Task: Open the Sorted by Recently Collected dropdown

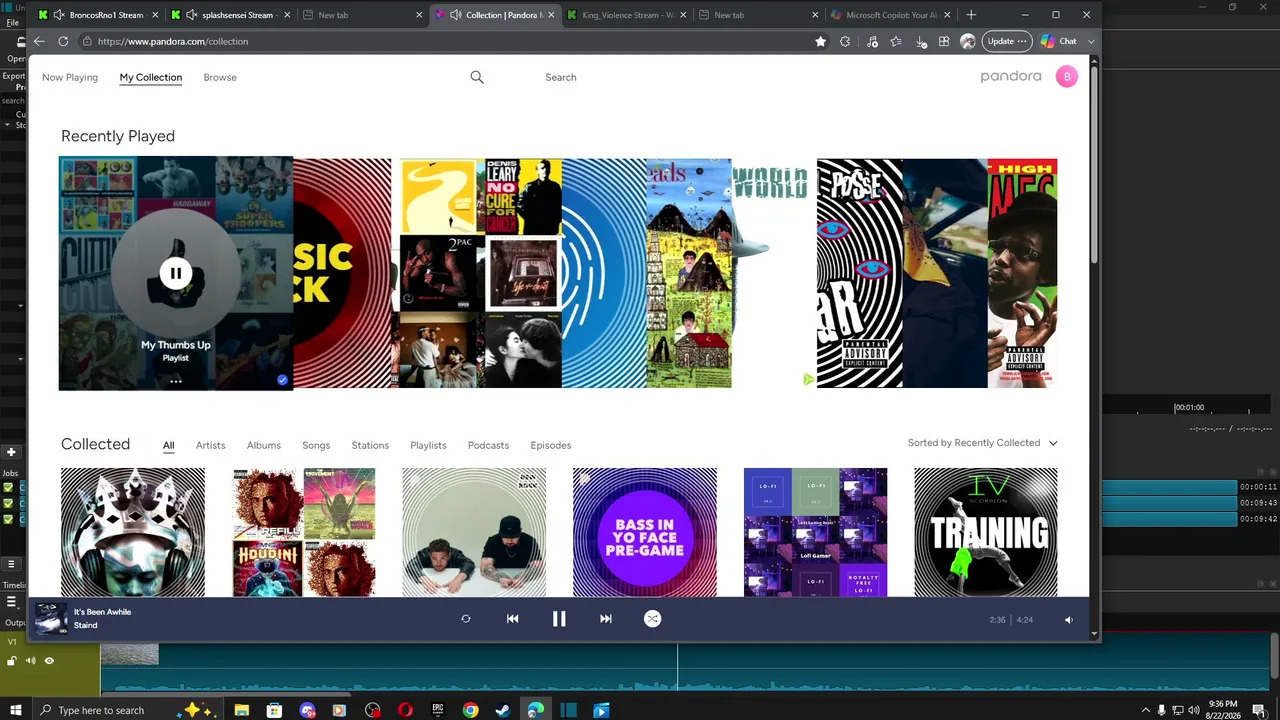Action: (x=982, y=443)
